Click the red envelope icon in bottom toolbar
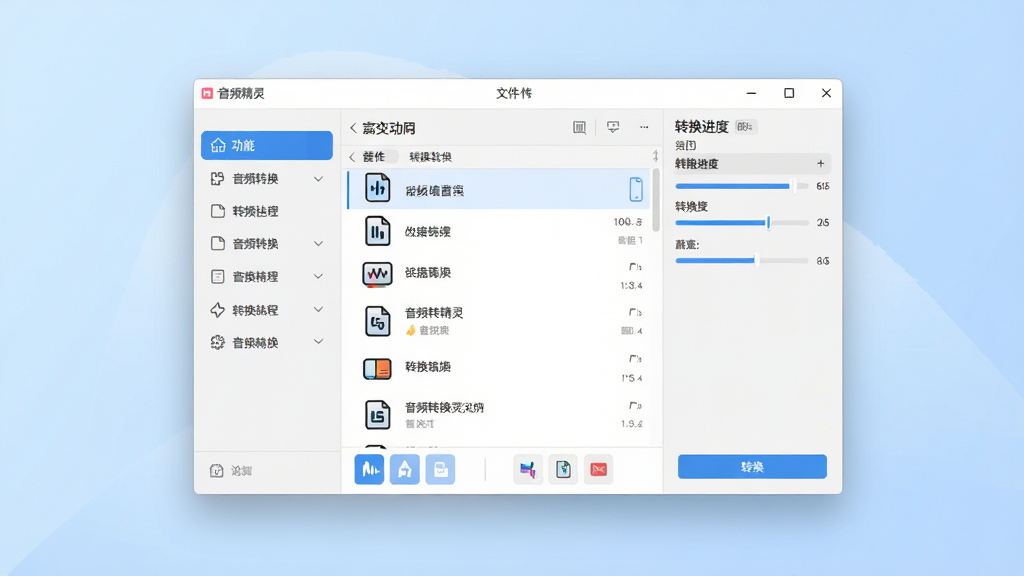Viewport: 1024px width, 576px height. pos(598,469)
